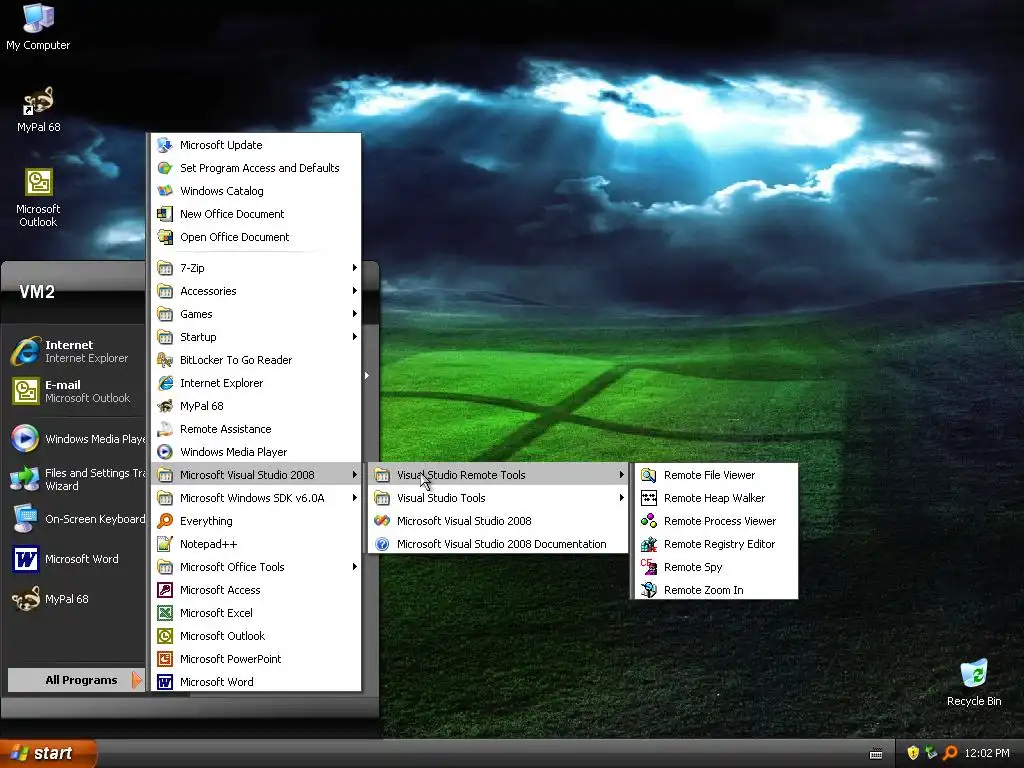Click the Visual Studio 2008 Documentation help icon
This screenshot has width=1024, height=768.
tap(382, 544)
